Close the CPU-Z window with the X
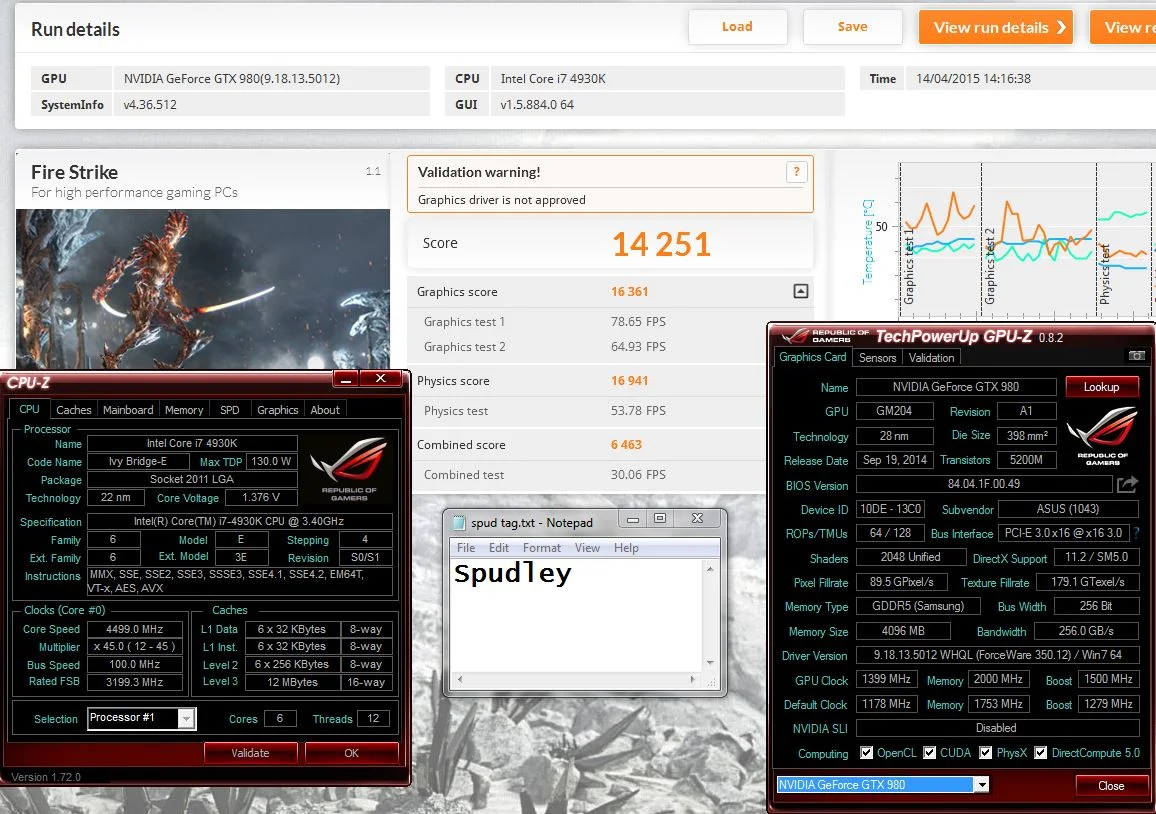The height and width of the screenshot is (814, 1156). [x=380, y=378]
